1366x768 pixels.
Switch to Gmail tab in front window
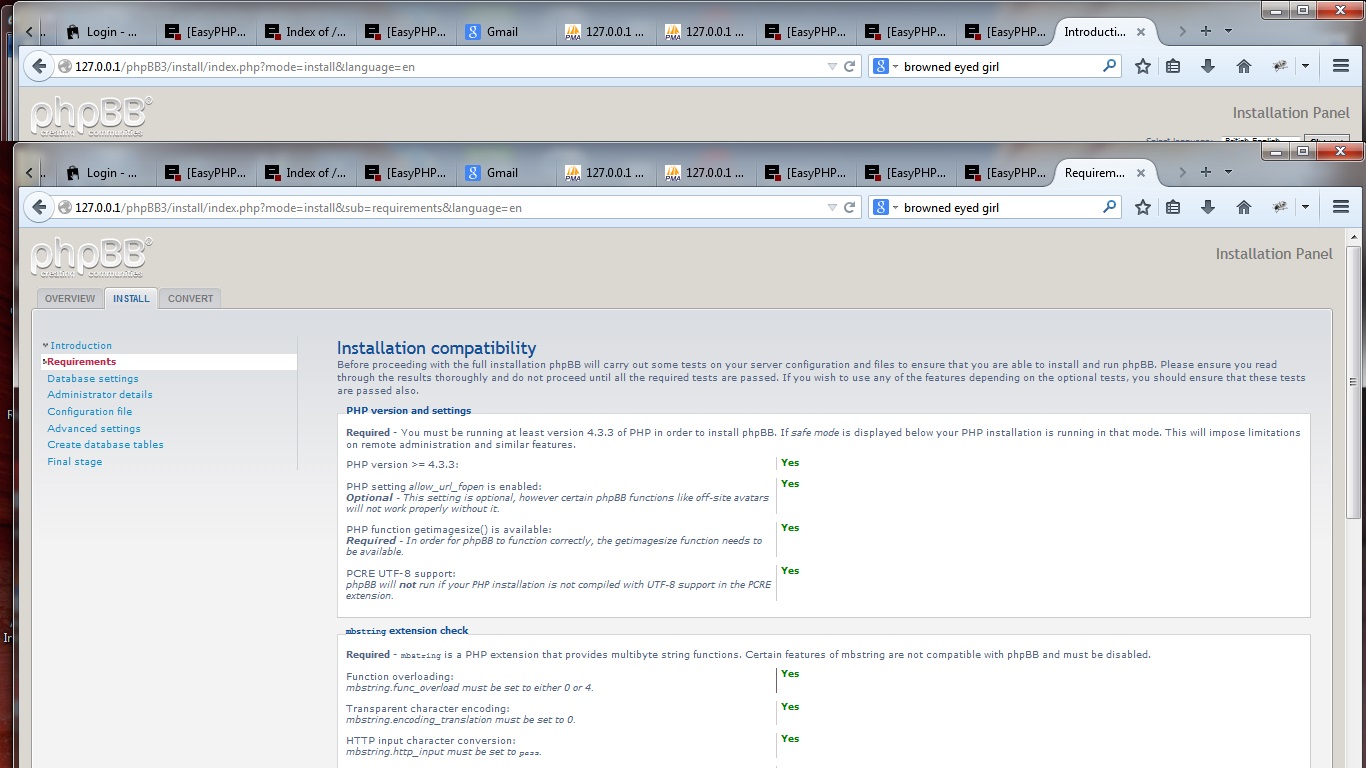click(505, 173)
